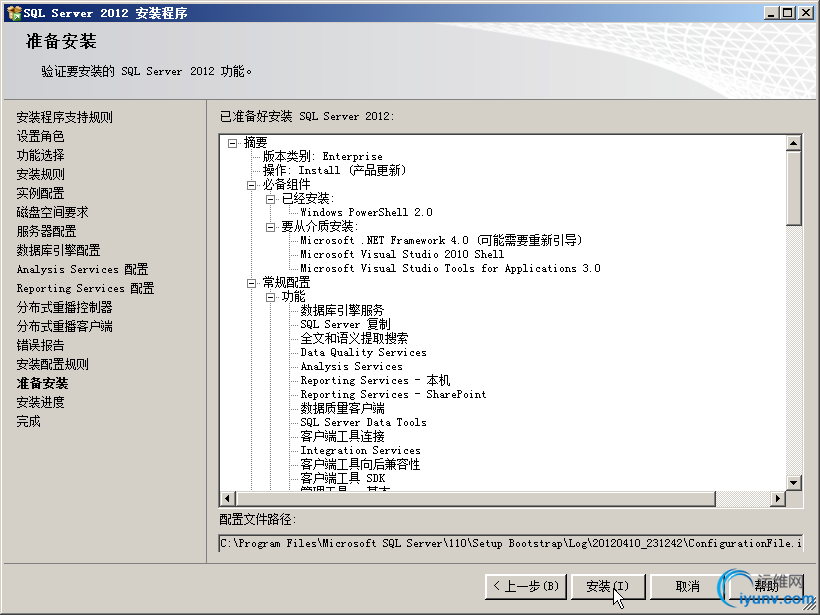The height and width of the screenshot is (615, 820).
Task: Select Visual Studio Tools for Applications 3.0
Action: pyautogui.click(x=450, y=269)
